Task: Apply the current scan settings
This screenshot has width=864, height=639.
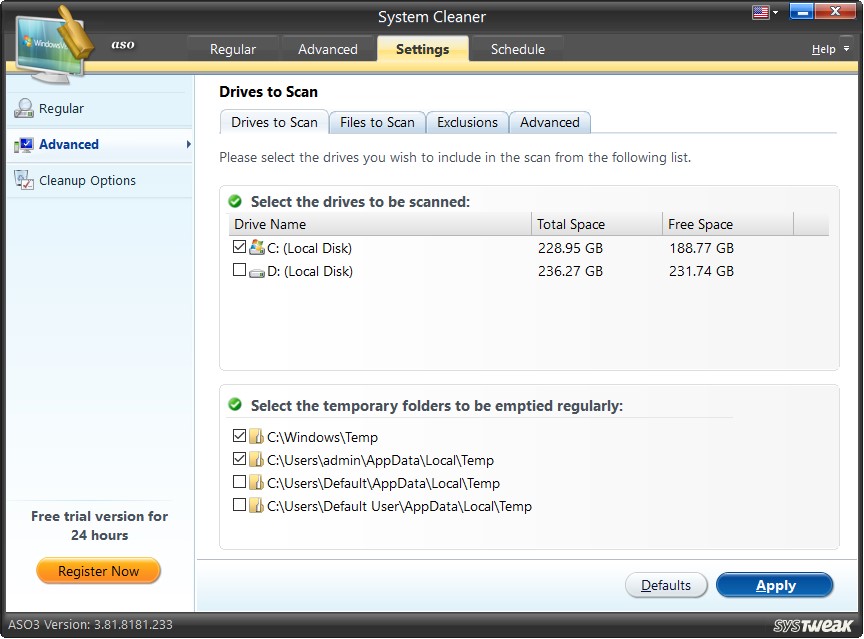Action: (775, 585)
